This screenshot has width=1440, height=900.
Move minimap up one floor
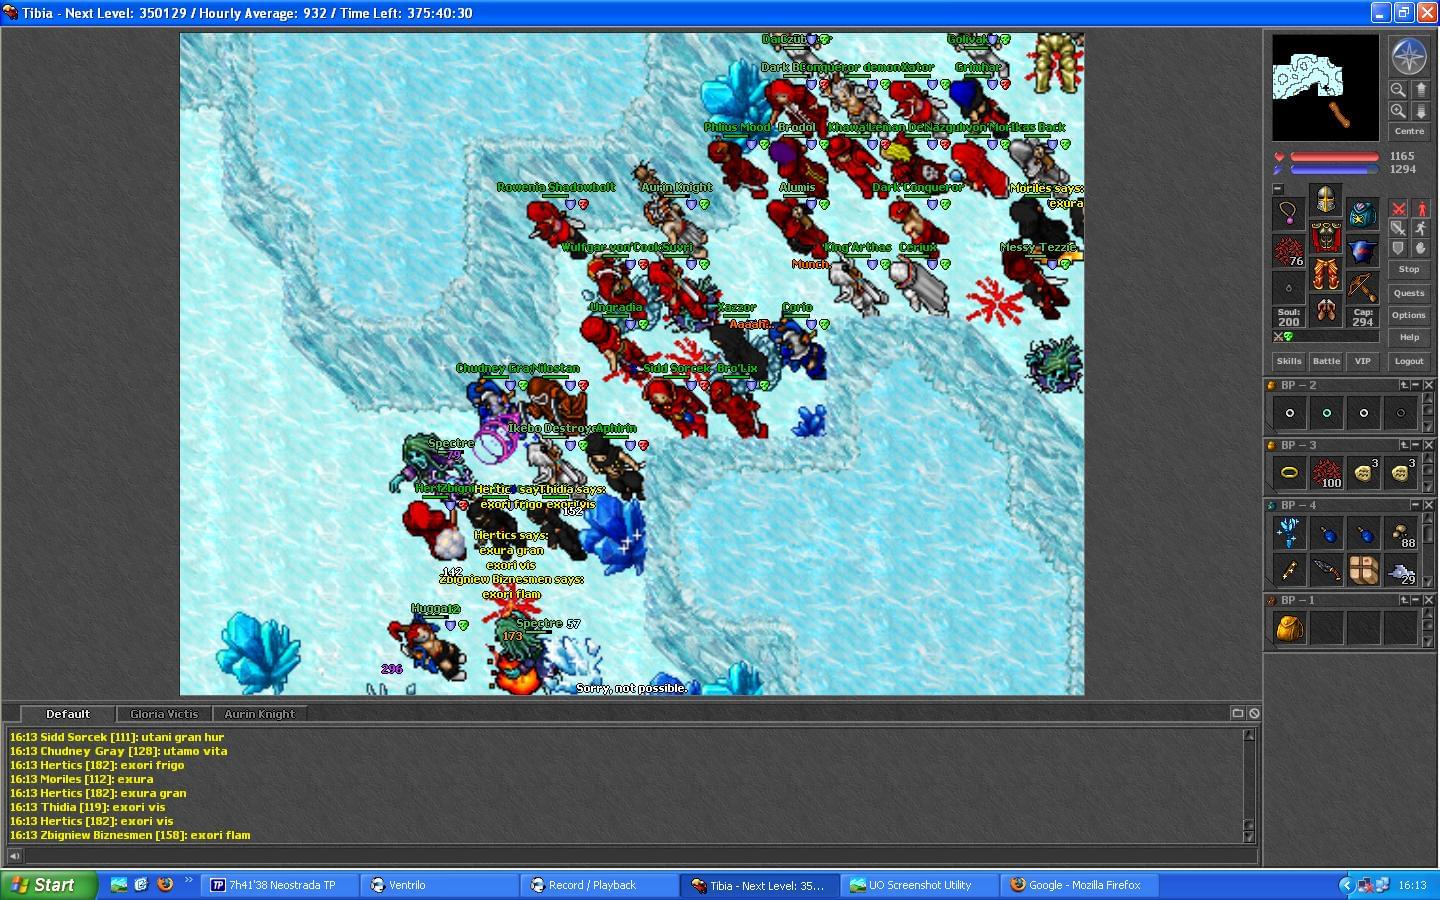[x=1421, y=90]
